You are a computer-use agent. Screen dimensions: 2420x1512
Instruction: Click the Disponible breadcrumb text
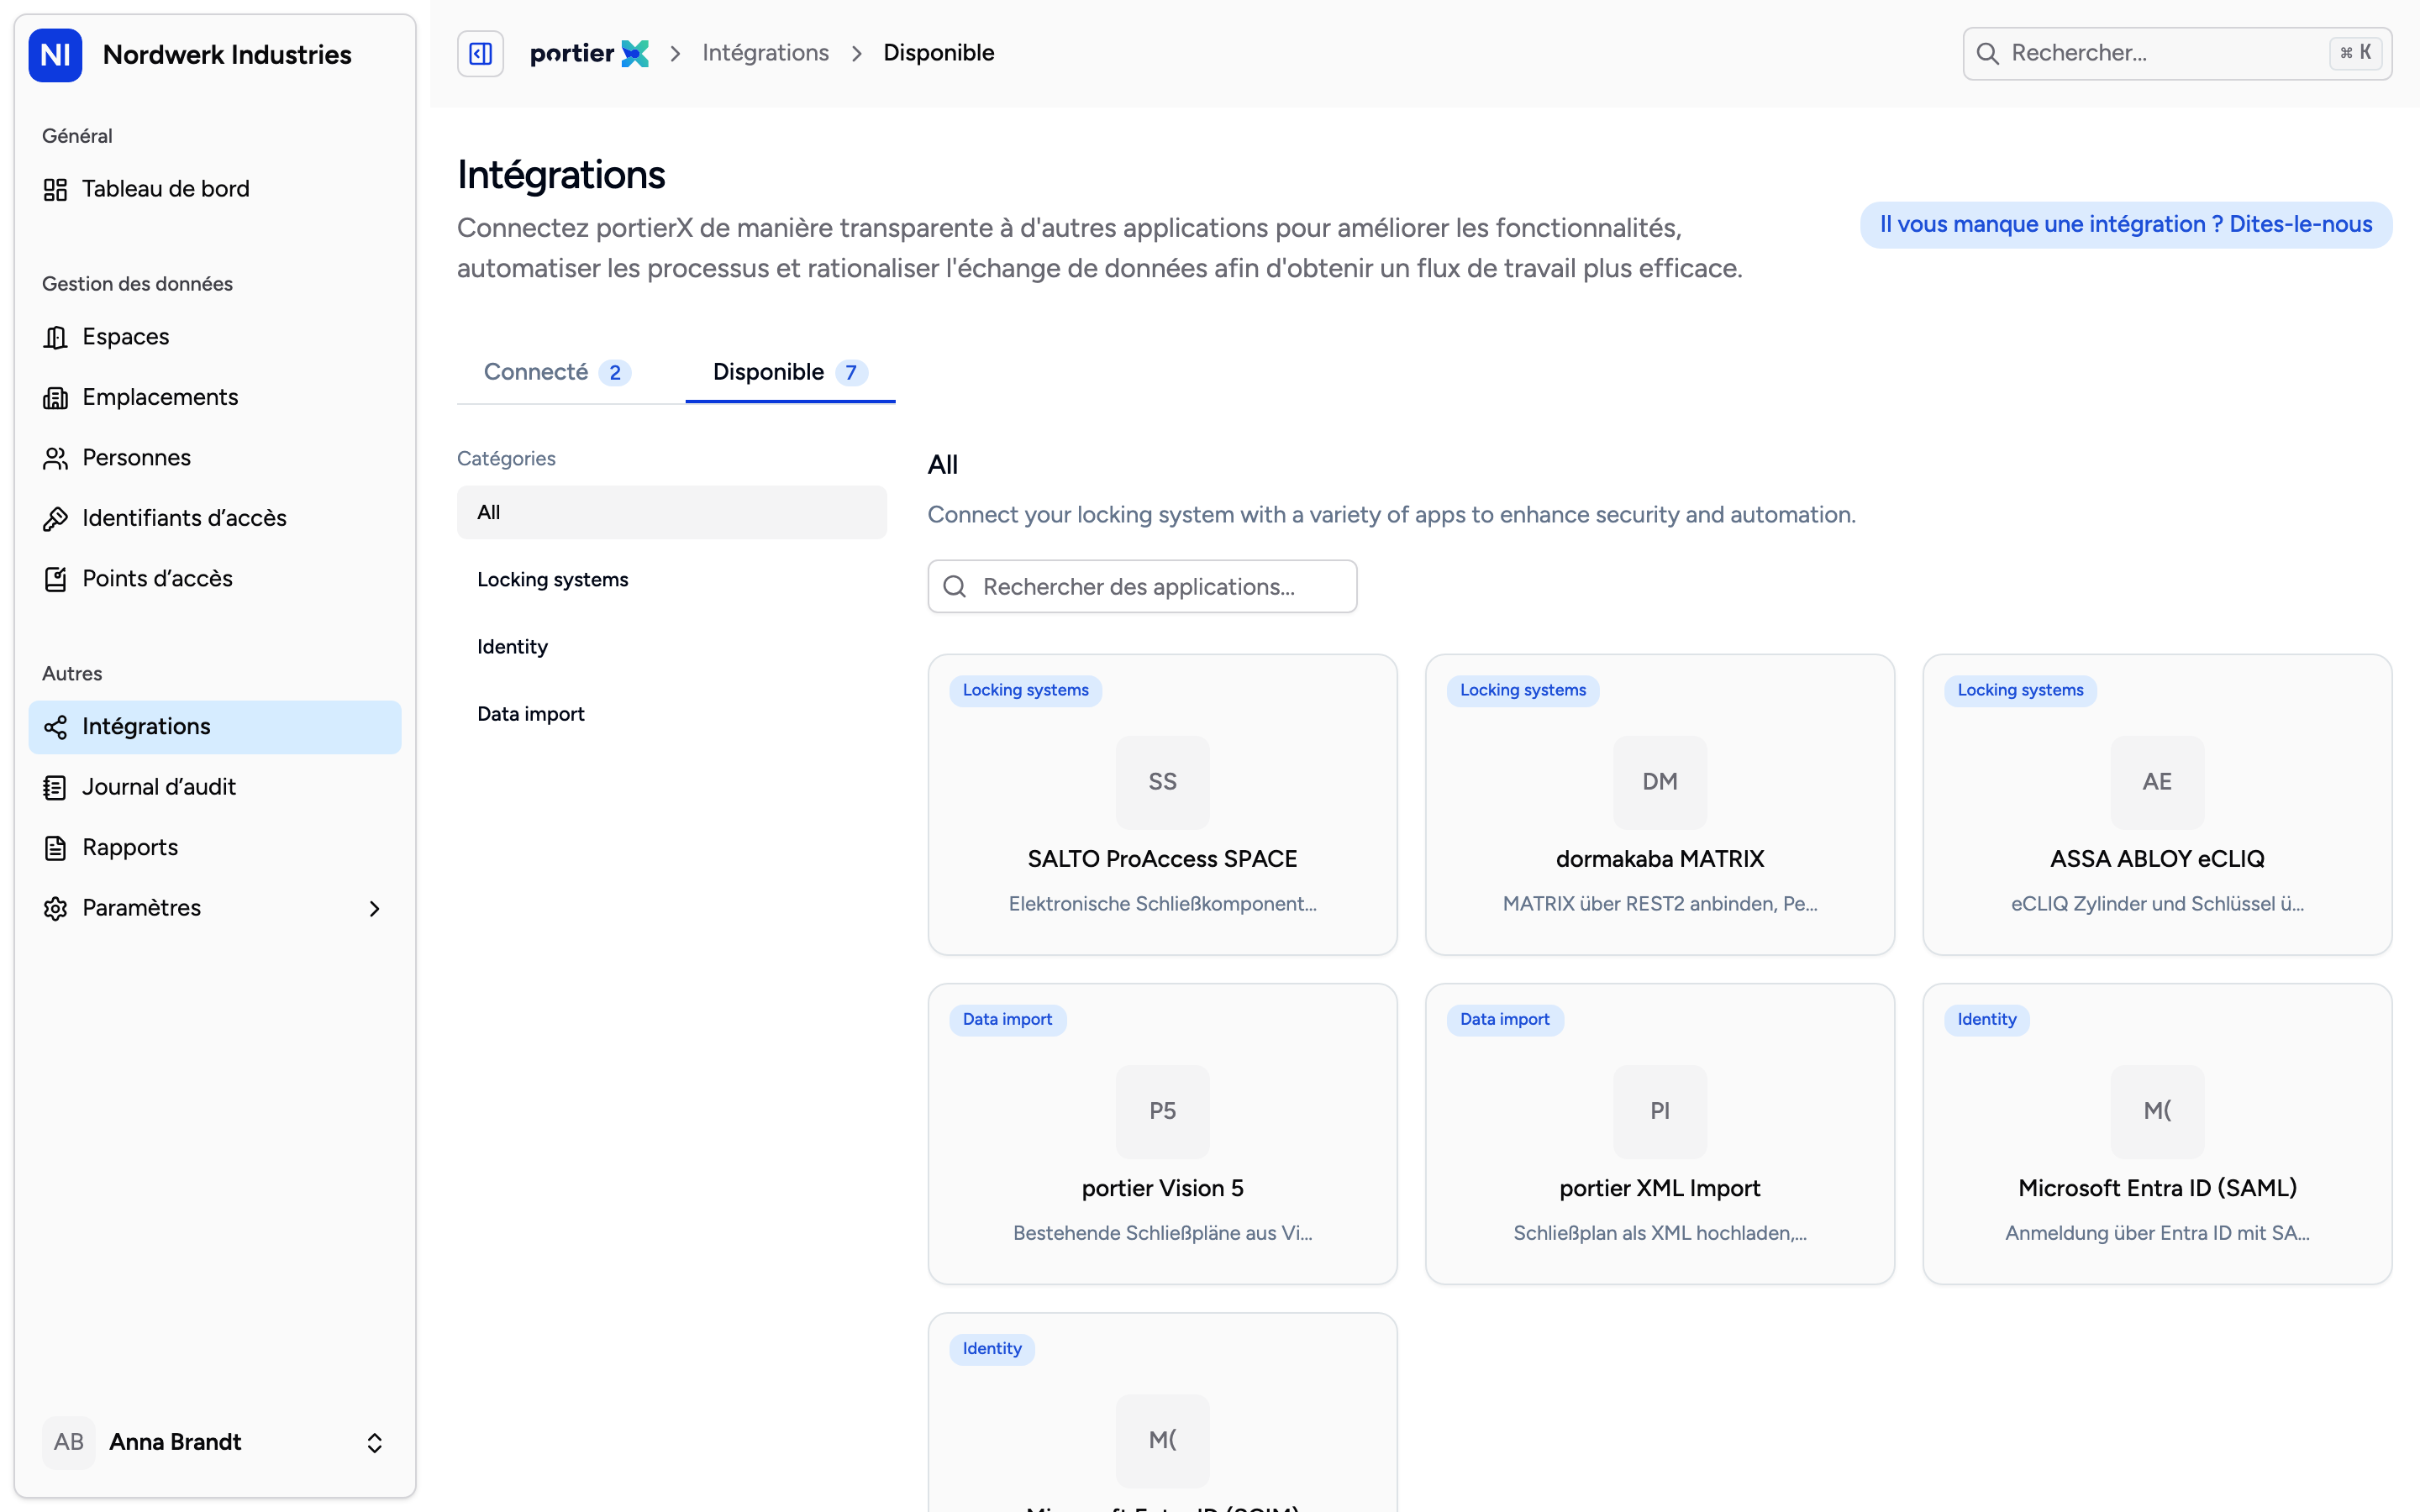click(938, 53)
